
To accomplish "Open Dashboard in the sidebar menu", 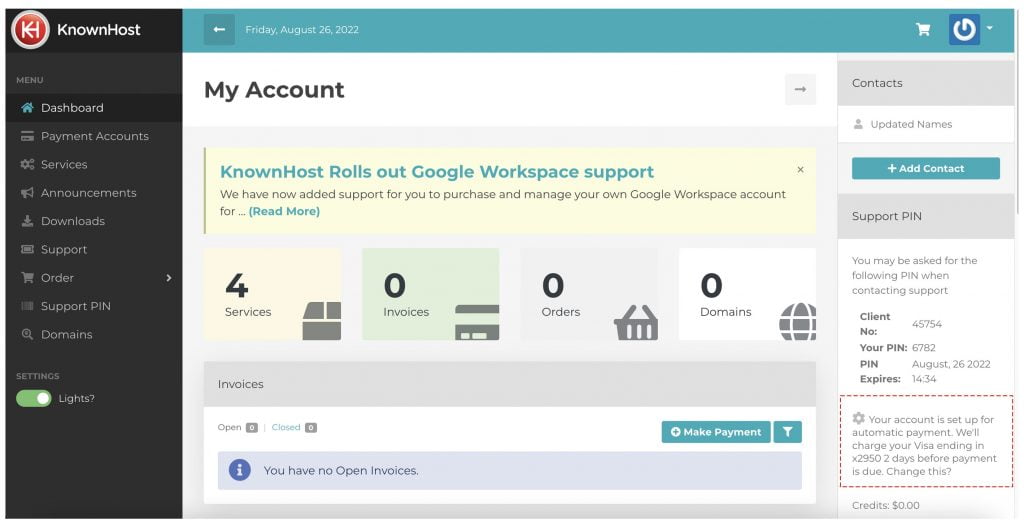I will click(94, 108).
